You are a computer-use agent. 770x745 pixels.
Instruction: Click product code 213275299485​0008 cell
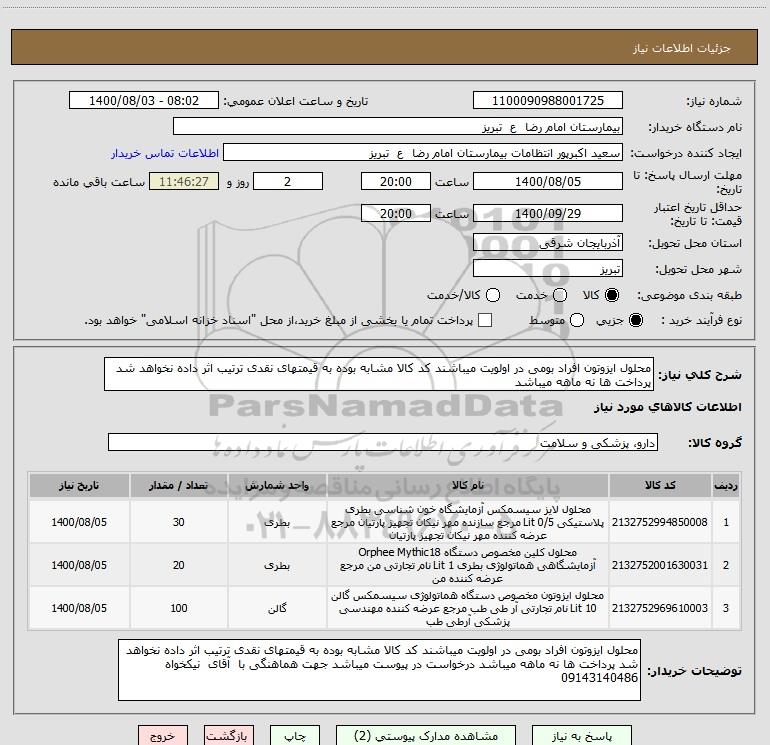[660, 522]
